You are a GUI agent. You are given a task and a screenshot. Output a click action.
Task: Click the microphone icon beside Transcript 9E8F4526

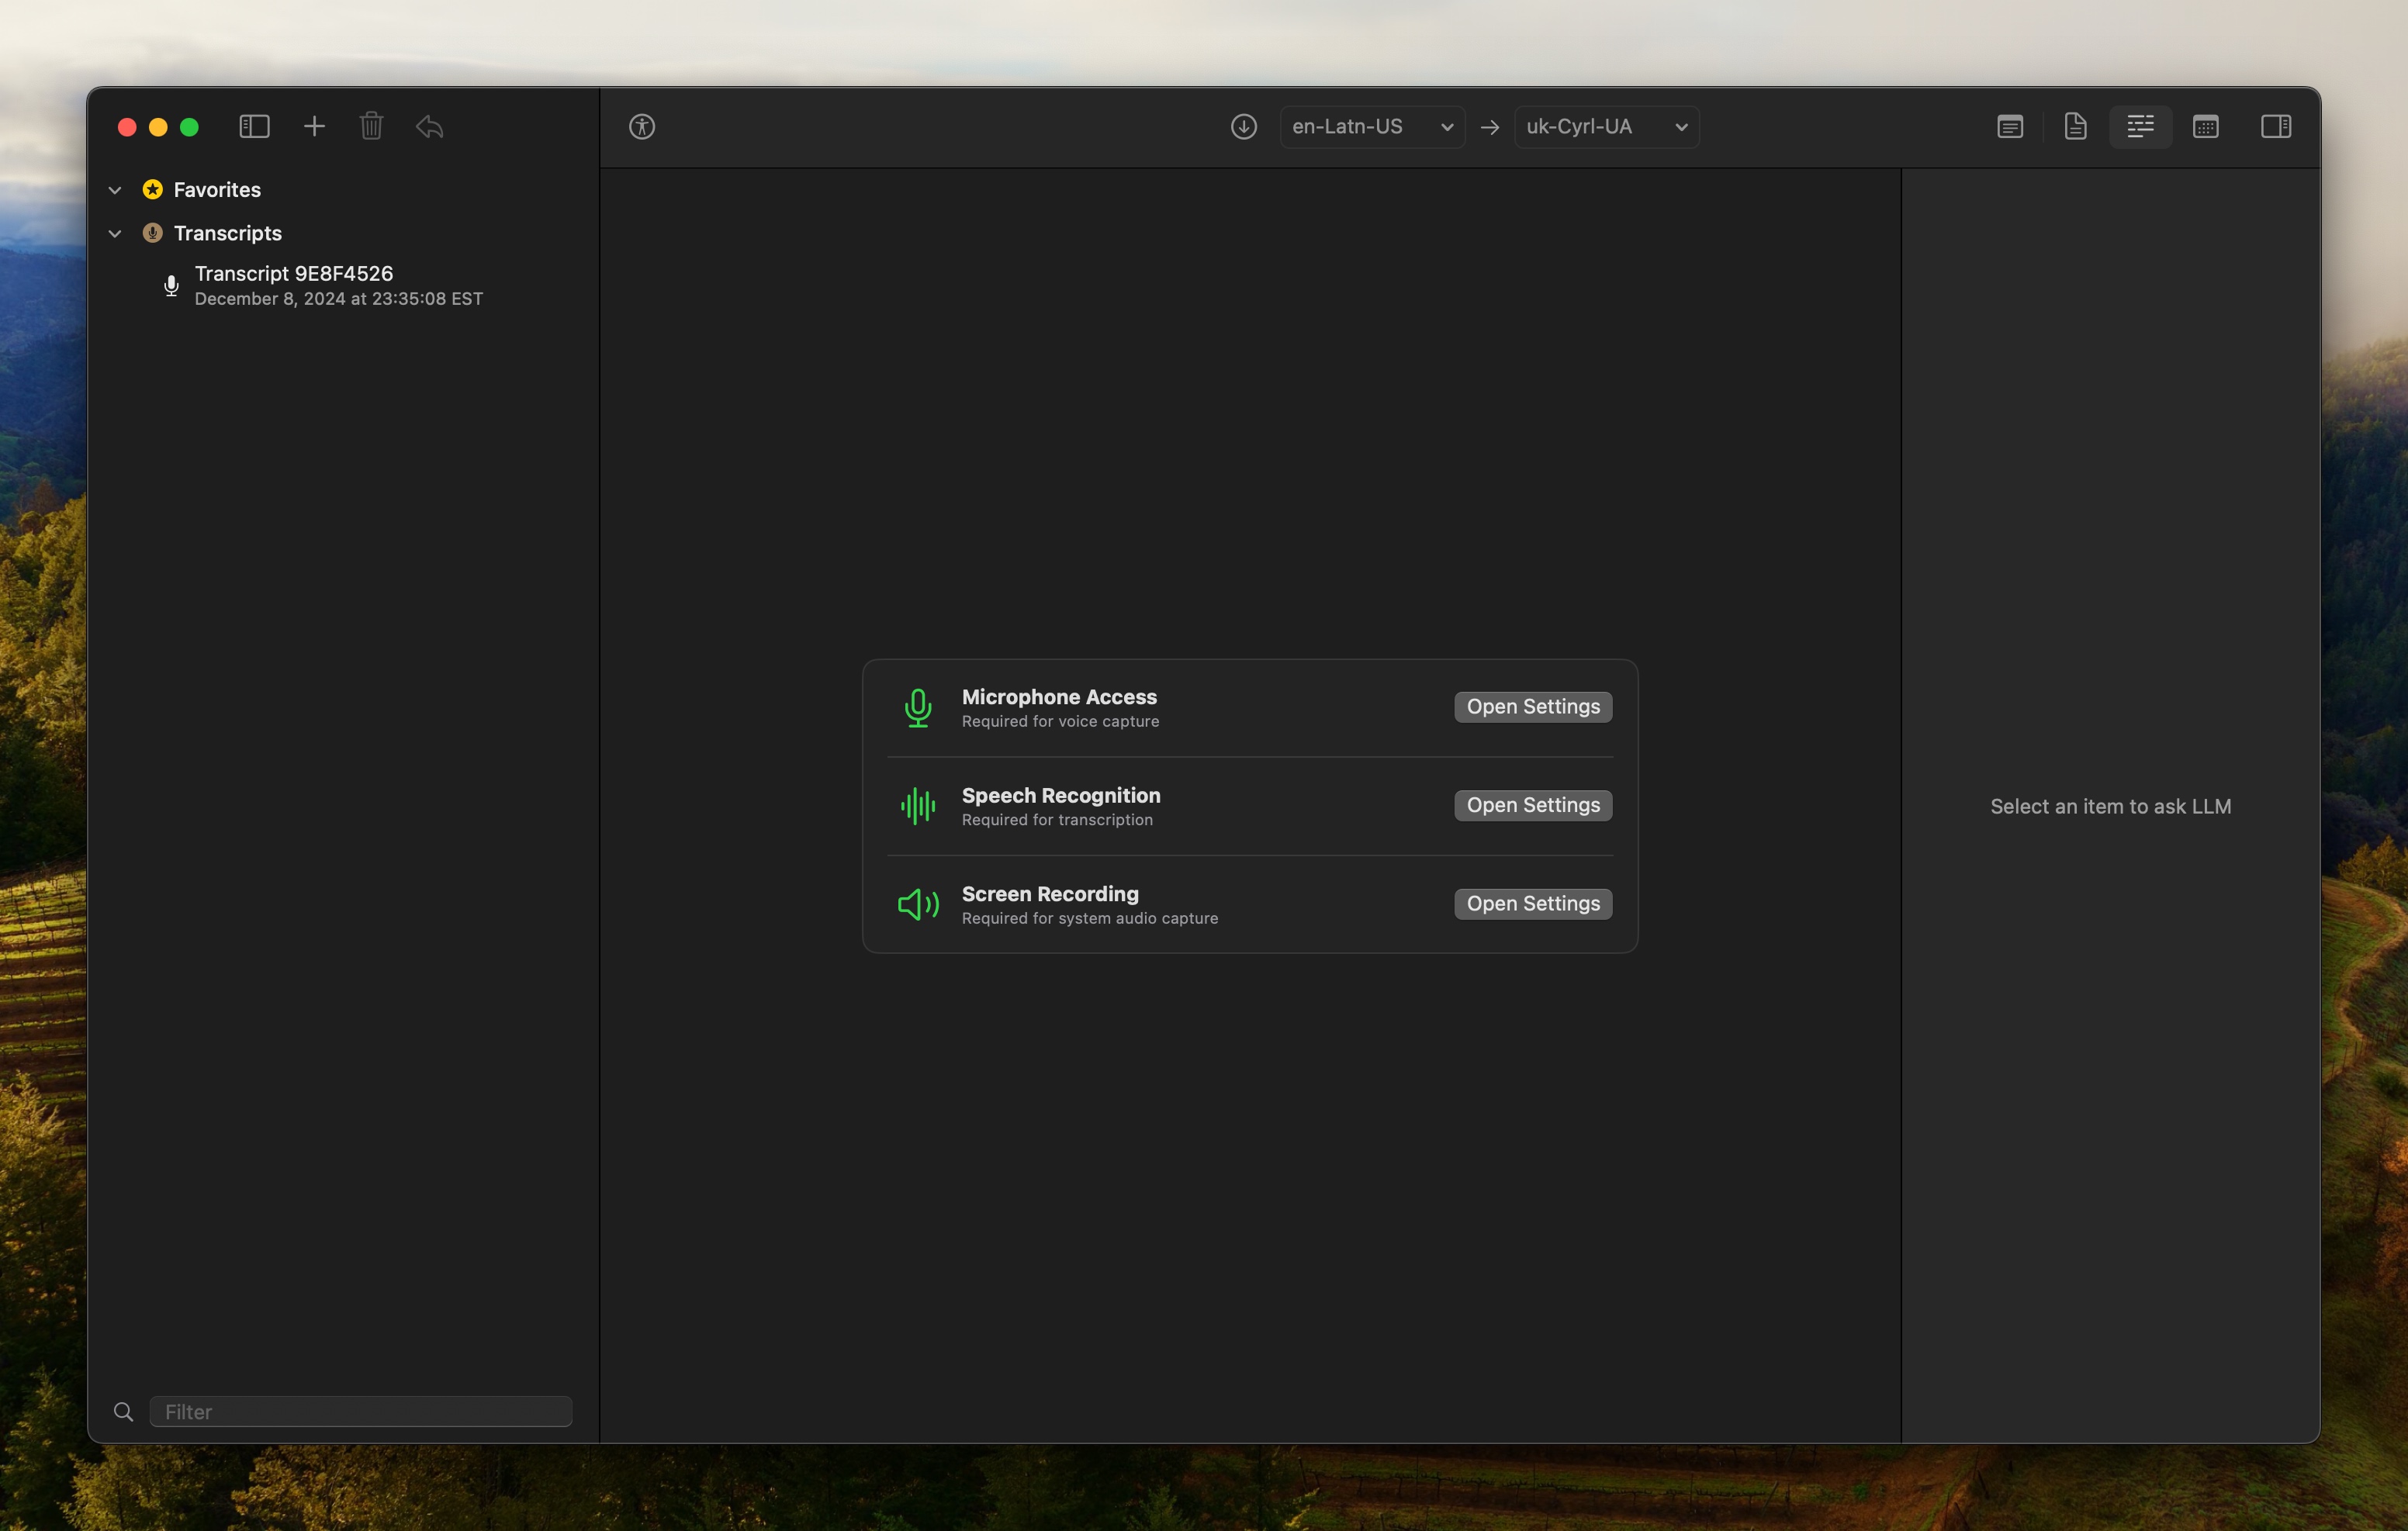click(171, 286)
